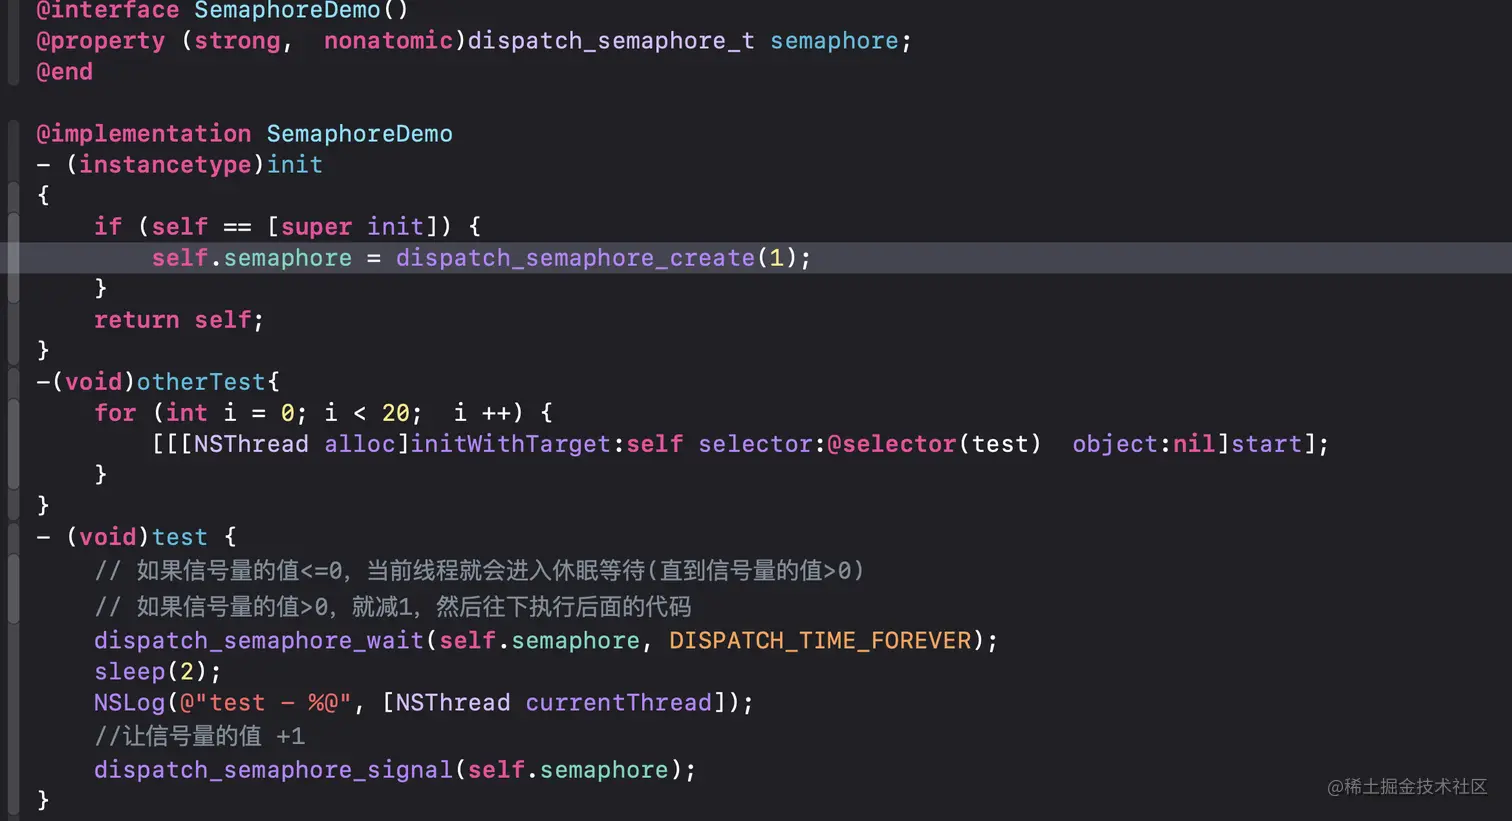
Task: Click the comment ending with +1
Action: click(199, 737)
